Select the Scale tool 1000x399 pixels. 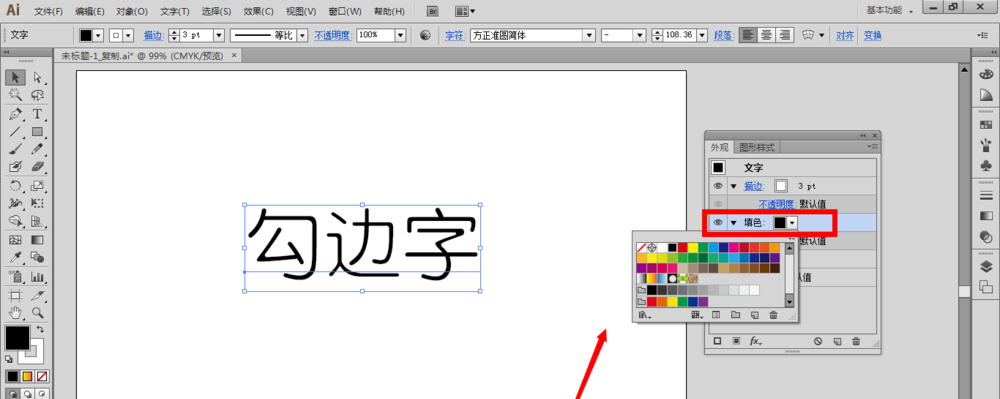(37, 186)
